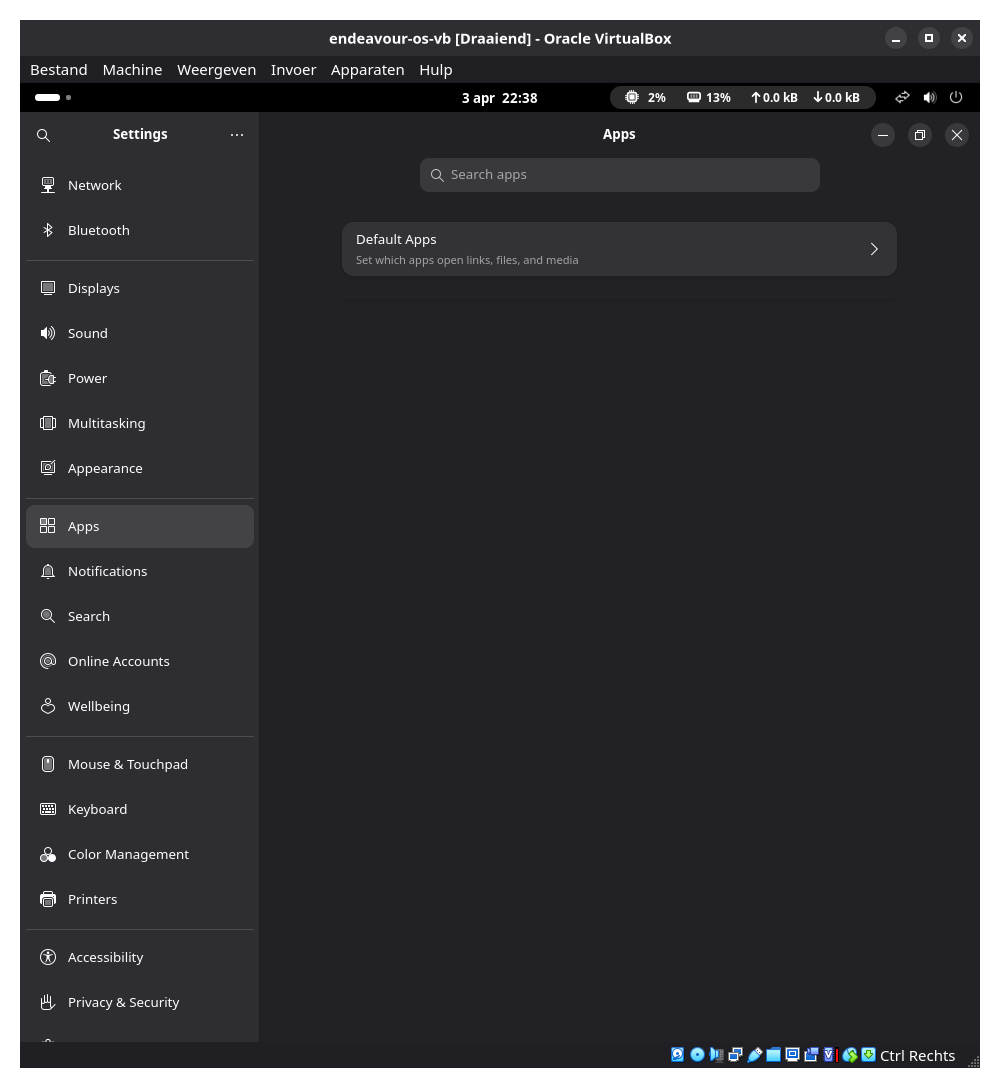This screenshot has height=1088, width=1000.
Task: Open the Settings three-dot menu
Action: click(x=237, y=134)
